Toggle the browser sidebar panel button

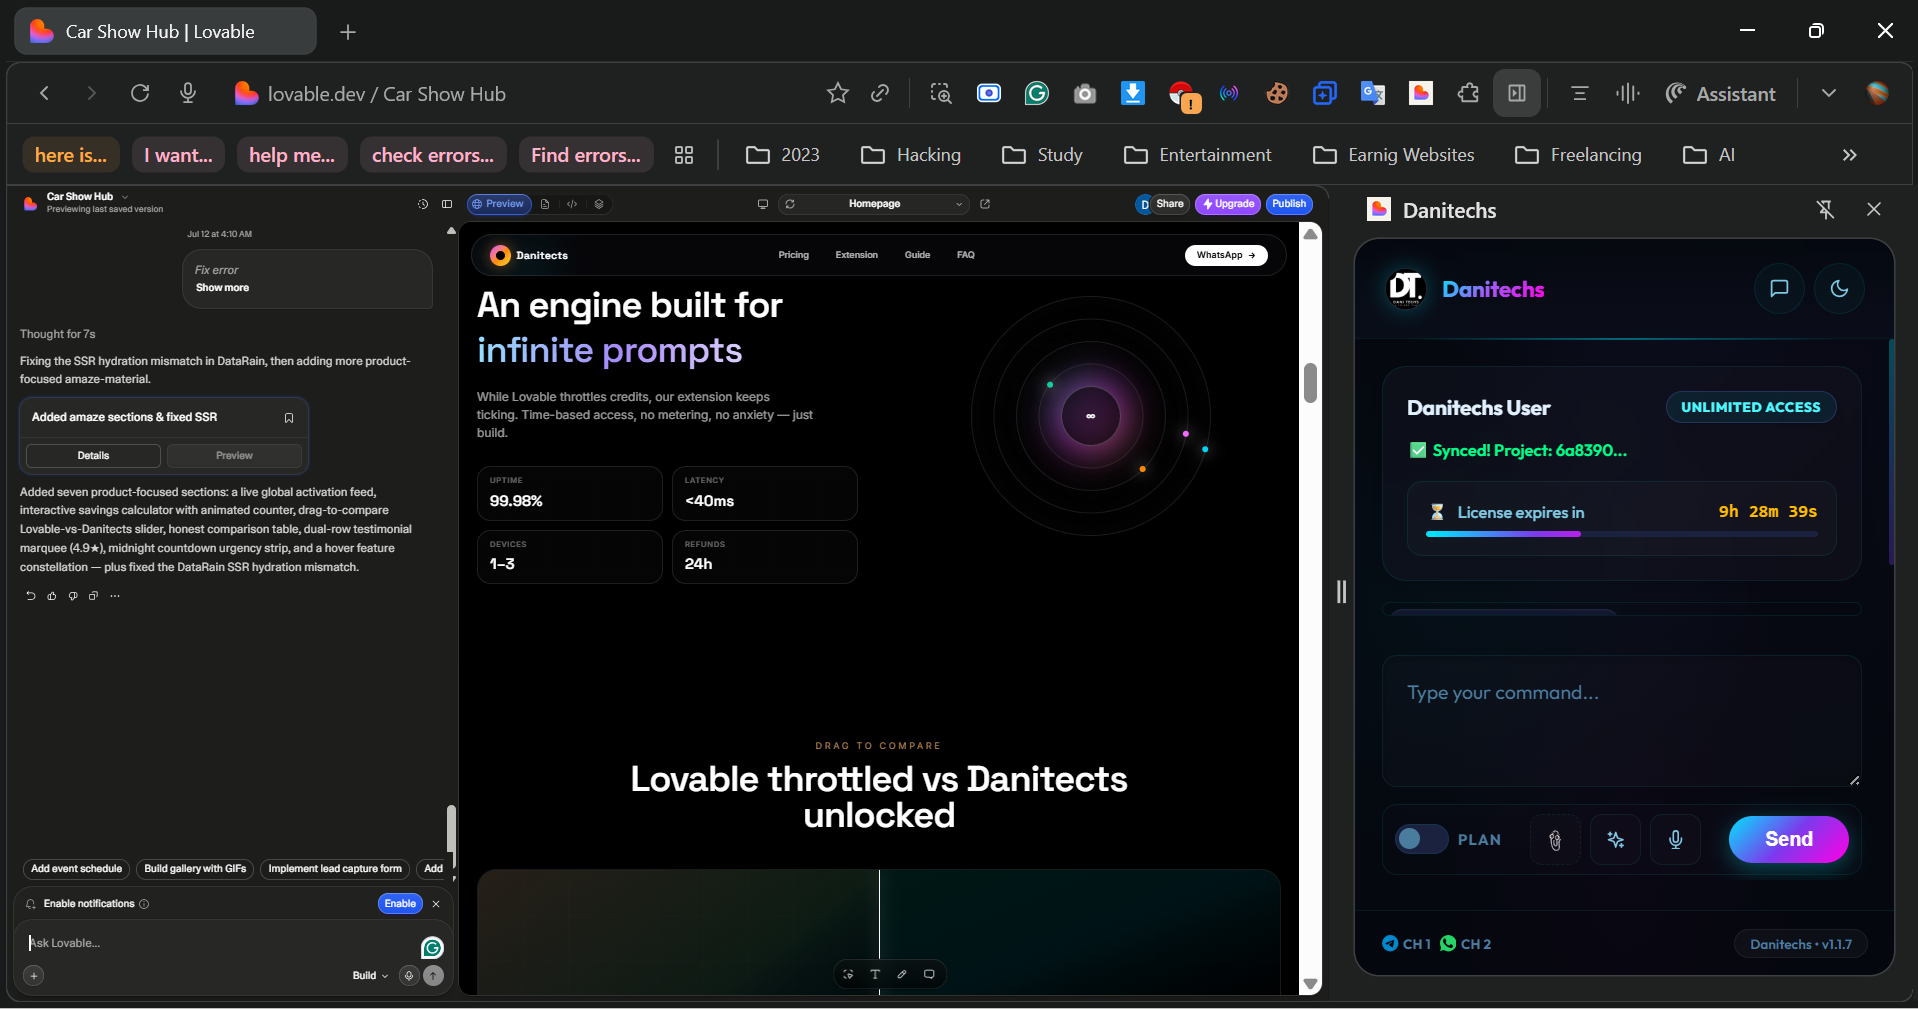(1517, 93)
